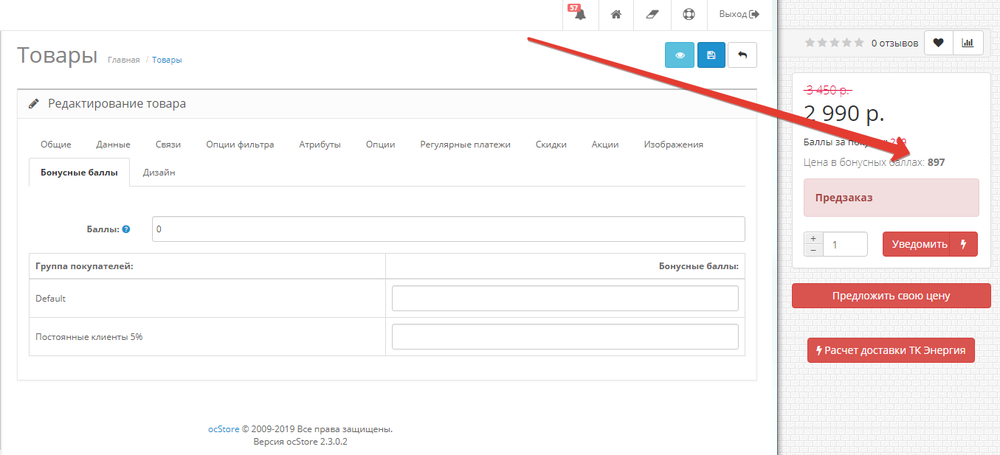Viewport: 1000px width, 455px height.
Task: Click the eraser icon in top bar
Action: coord(652,15)
